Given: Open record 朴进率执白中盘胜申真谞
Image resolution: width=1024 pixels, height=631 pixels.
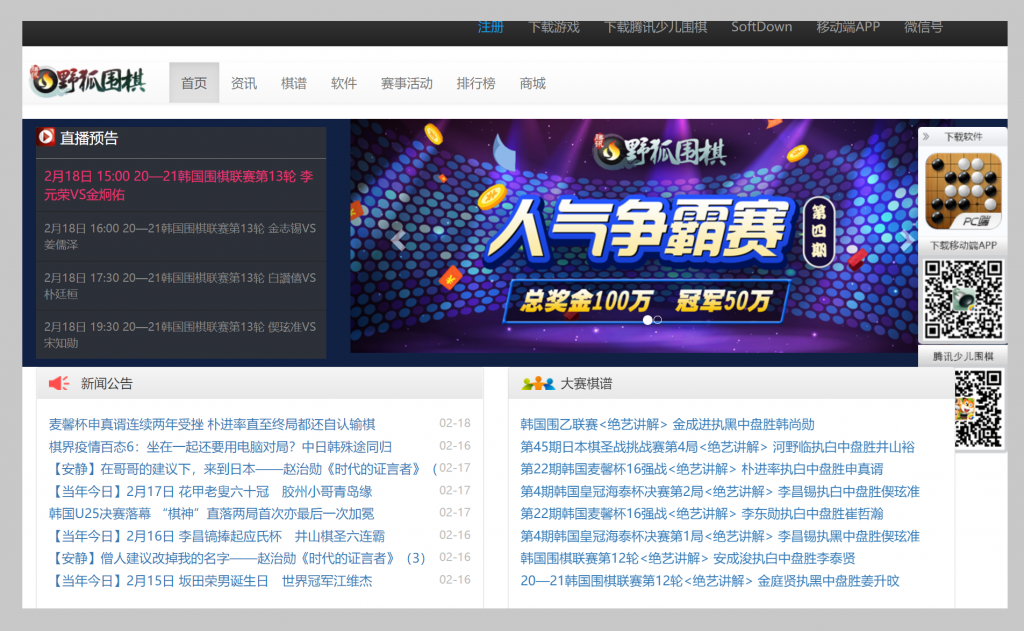Looking at the screenshot, I should pos(701,469).
